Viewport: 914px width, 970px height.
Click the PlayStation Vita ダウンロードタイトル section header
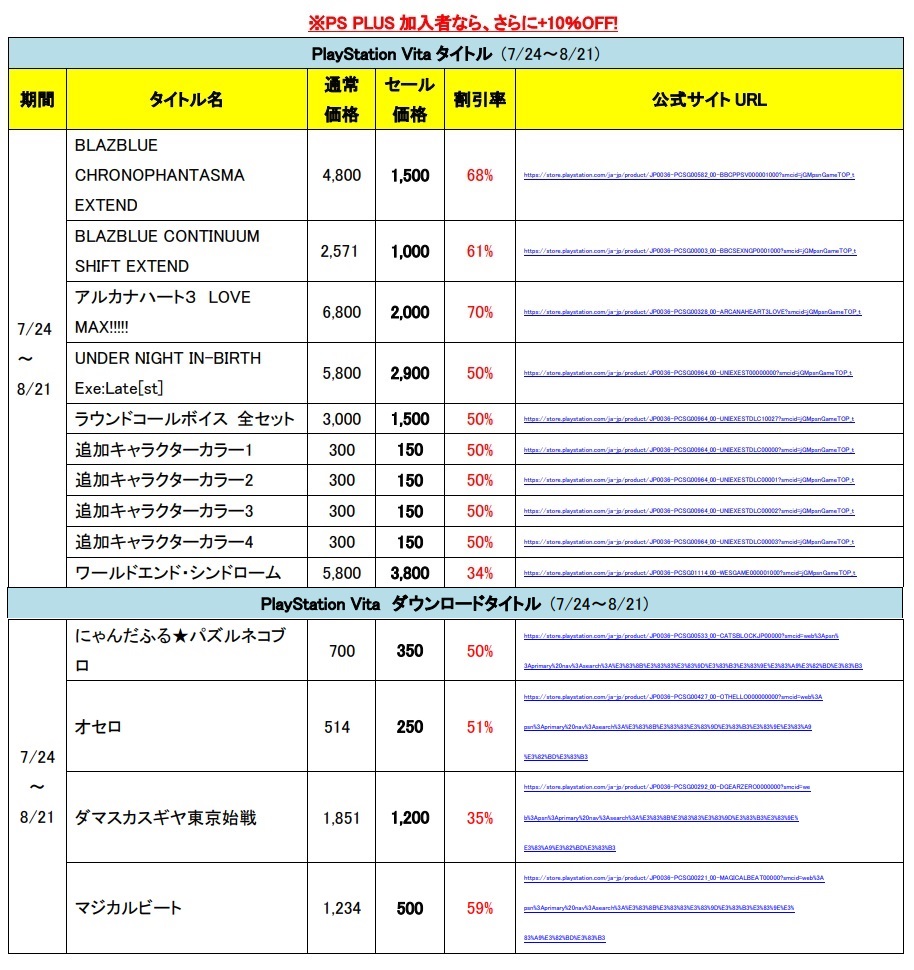point(455,604)
